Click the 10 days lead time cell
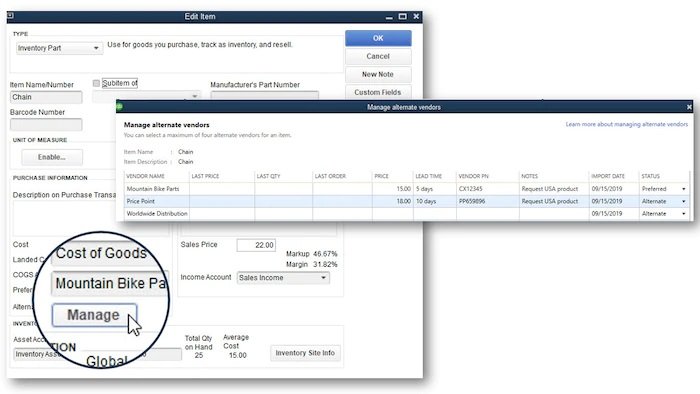This screenshot has width=700, height=394. click(x=435, y=202)
